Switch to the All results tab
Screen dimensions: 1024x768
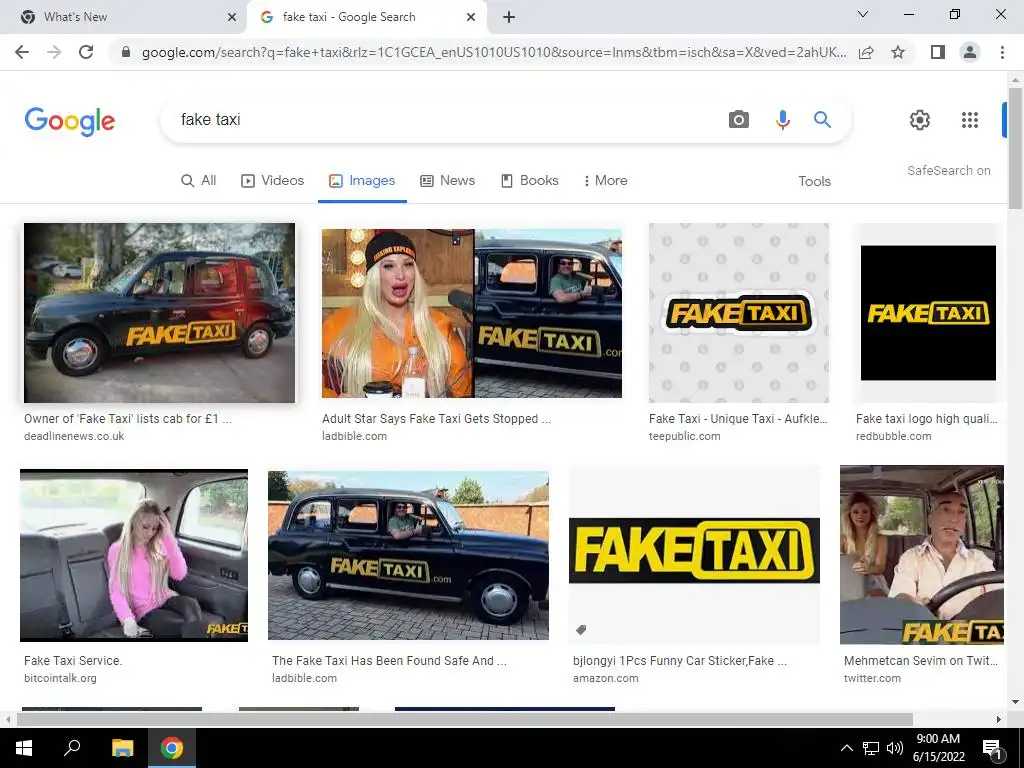pos(198,181)
